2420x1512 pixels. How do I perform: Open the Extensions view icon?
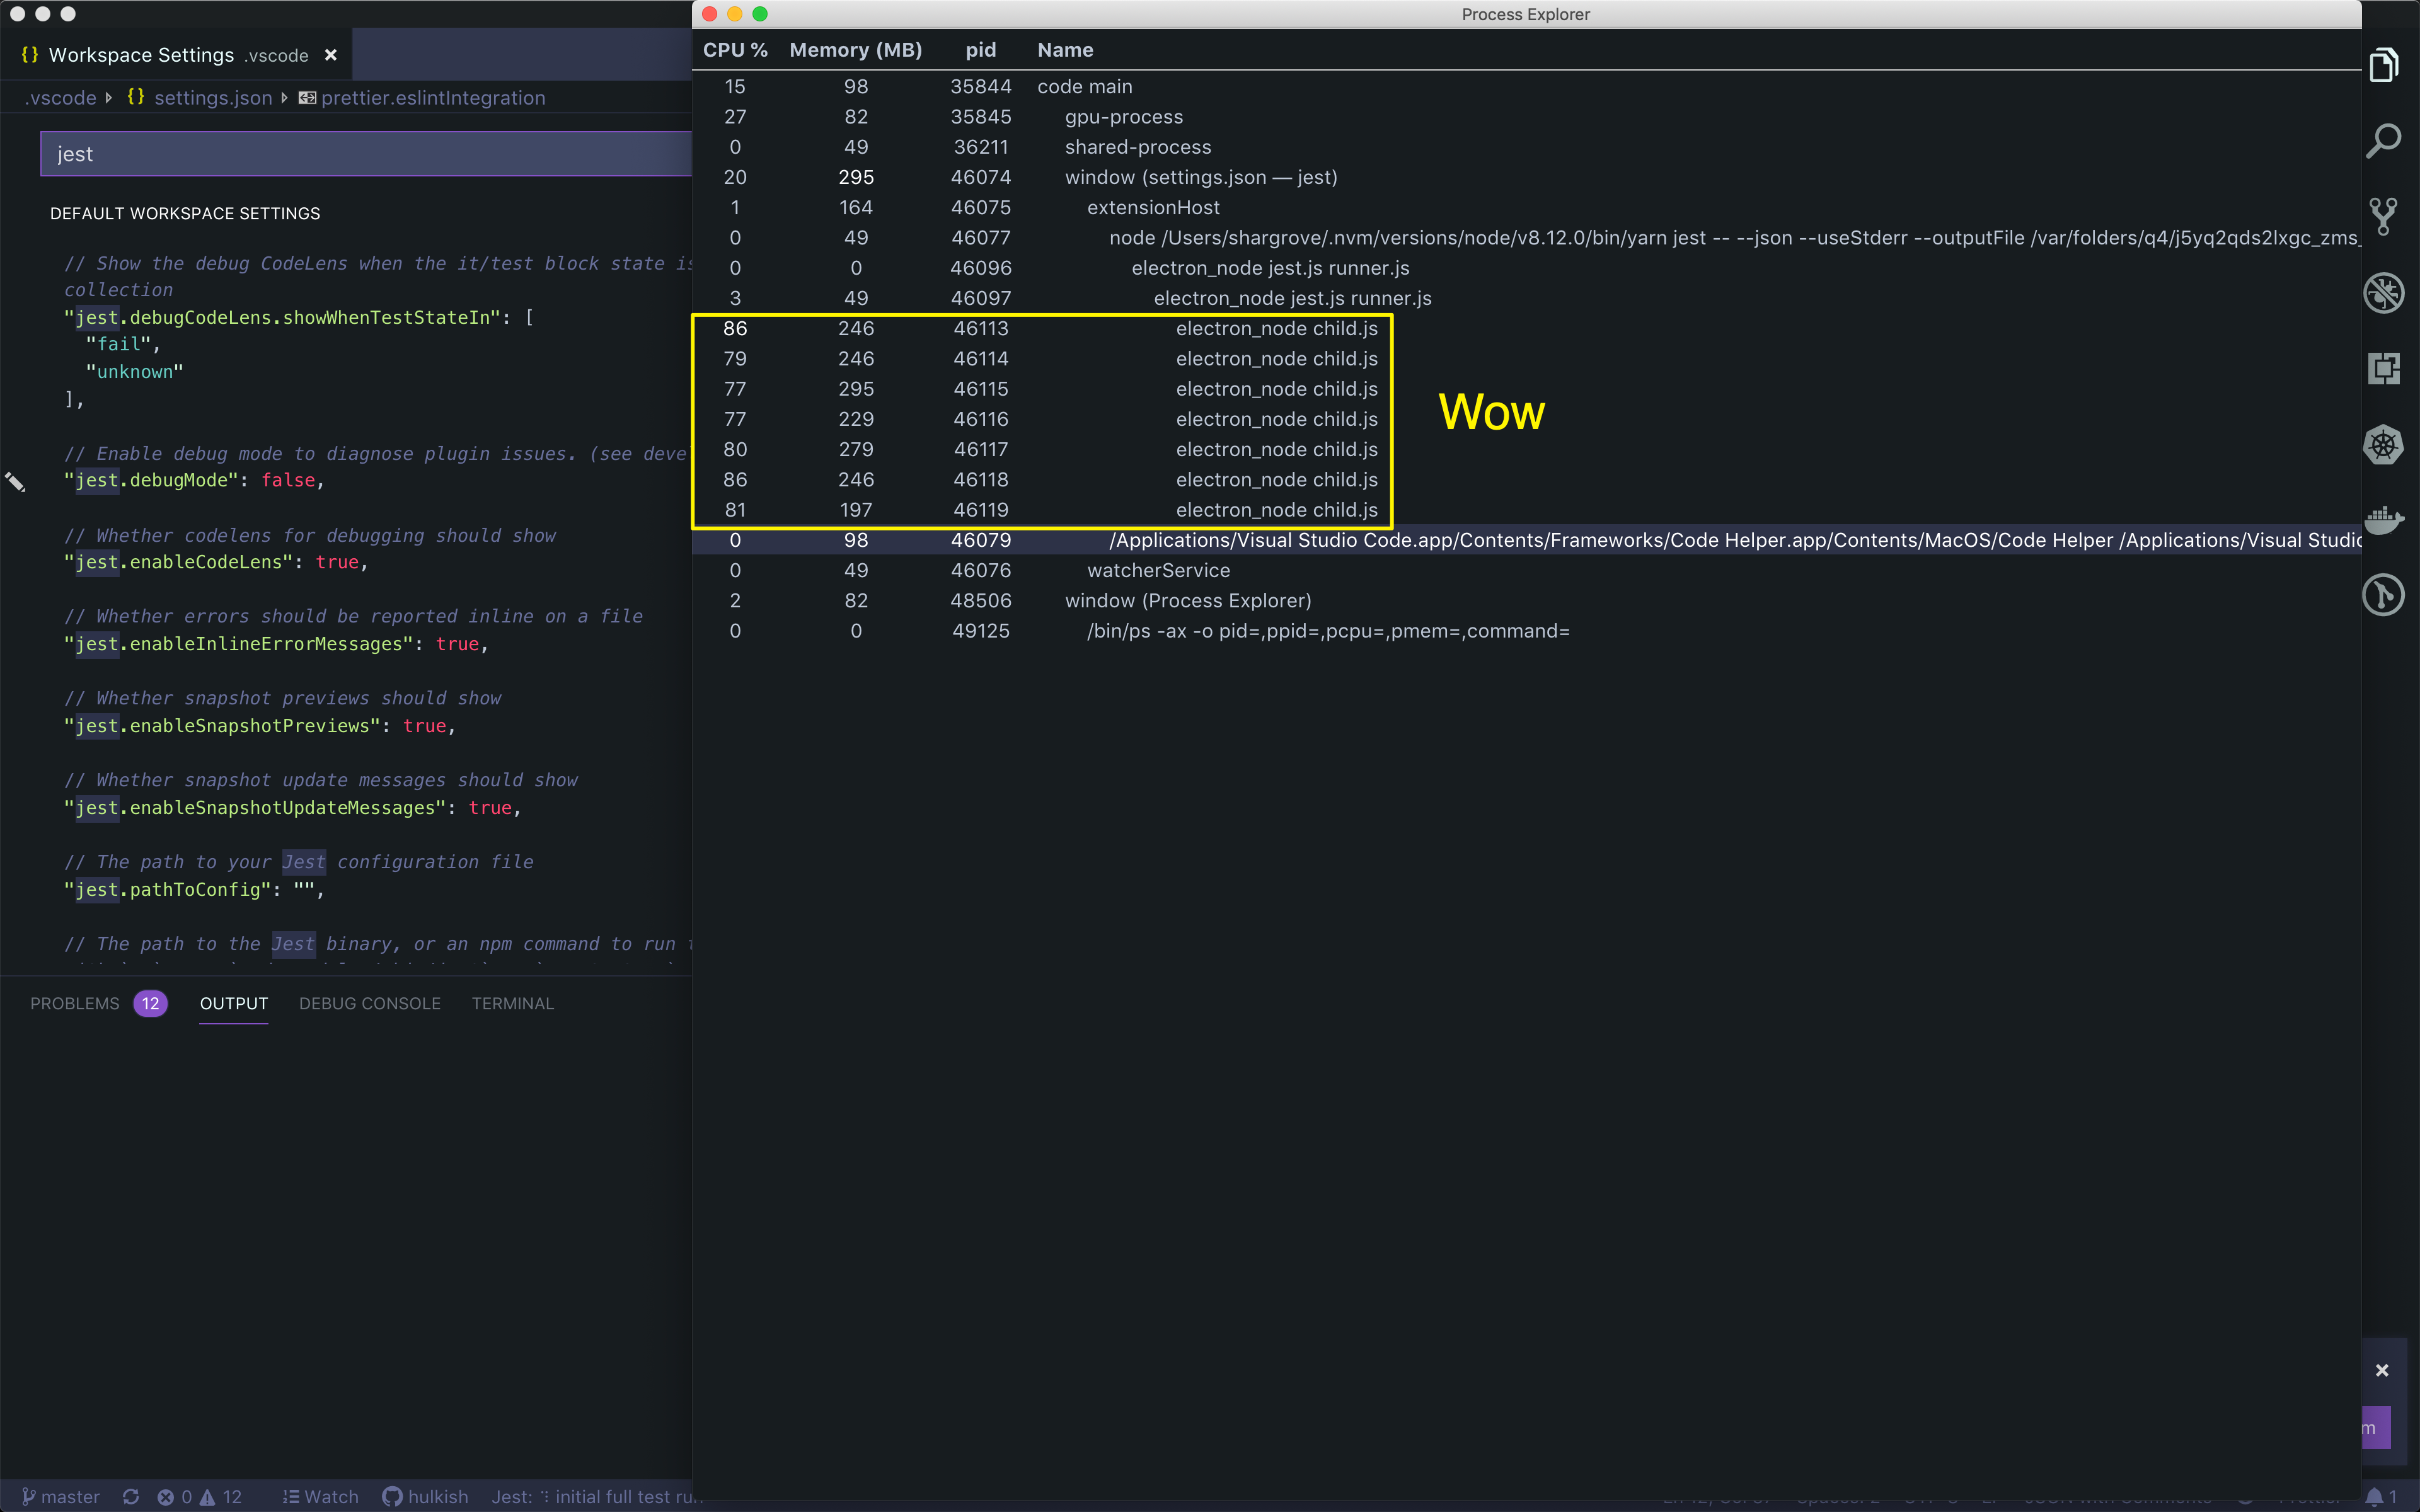(2384, 368)
